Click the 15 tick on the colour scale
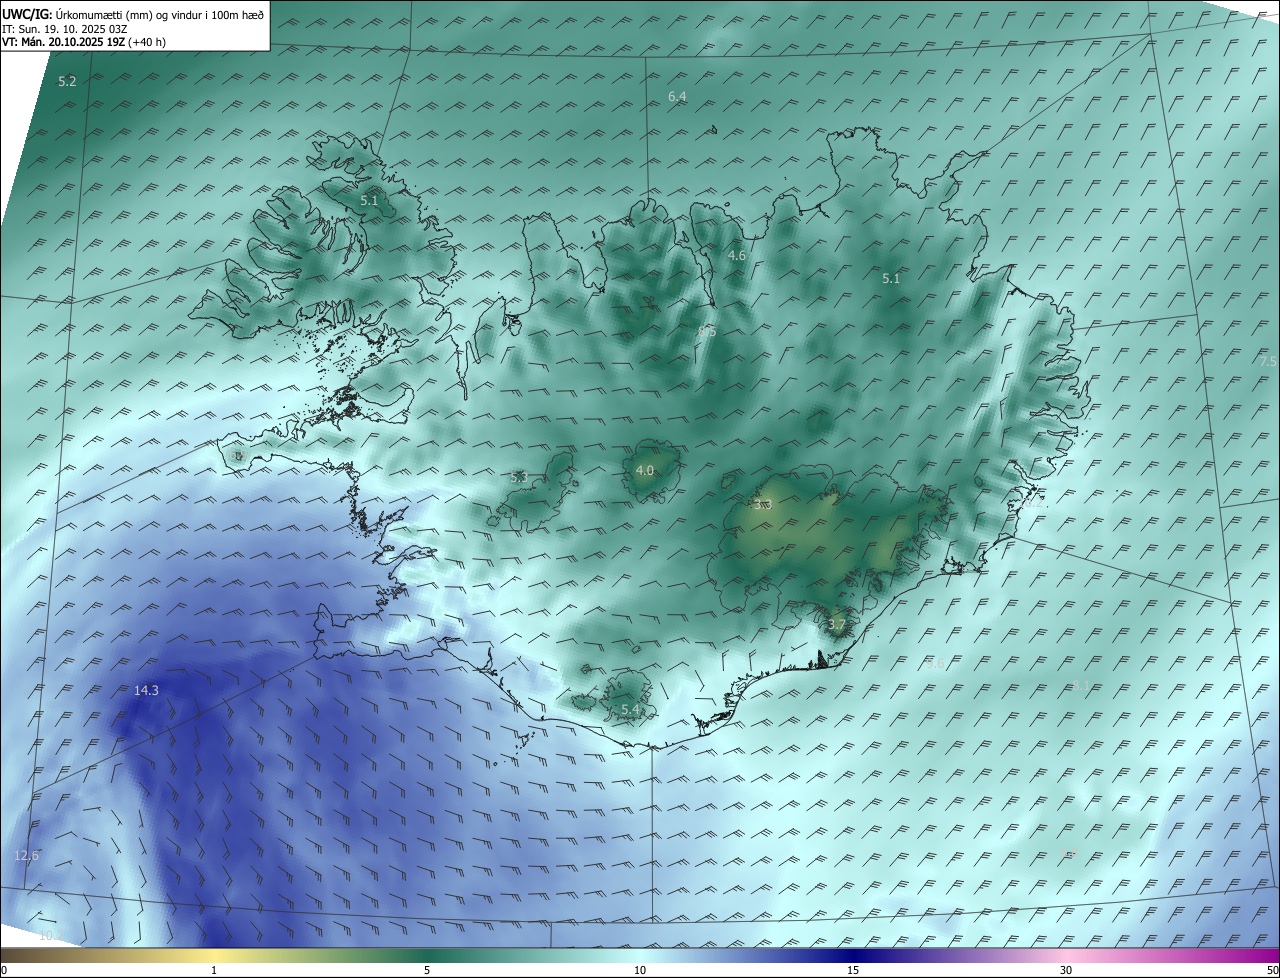 point(853,970)
